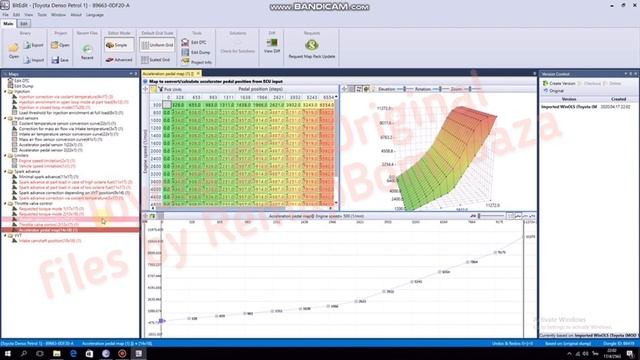Screen dimensions: 640x360
Task: Open Injection correction via coolant temperature map
Action: point(66,97)
